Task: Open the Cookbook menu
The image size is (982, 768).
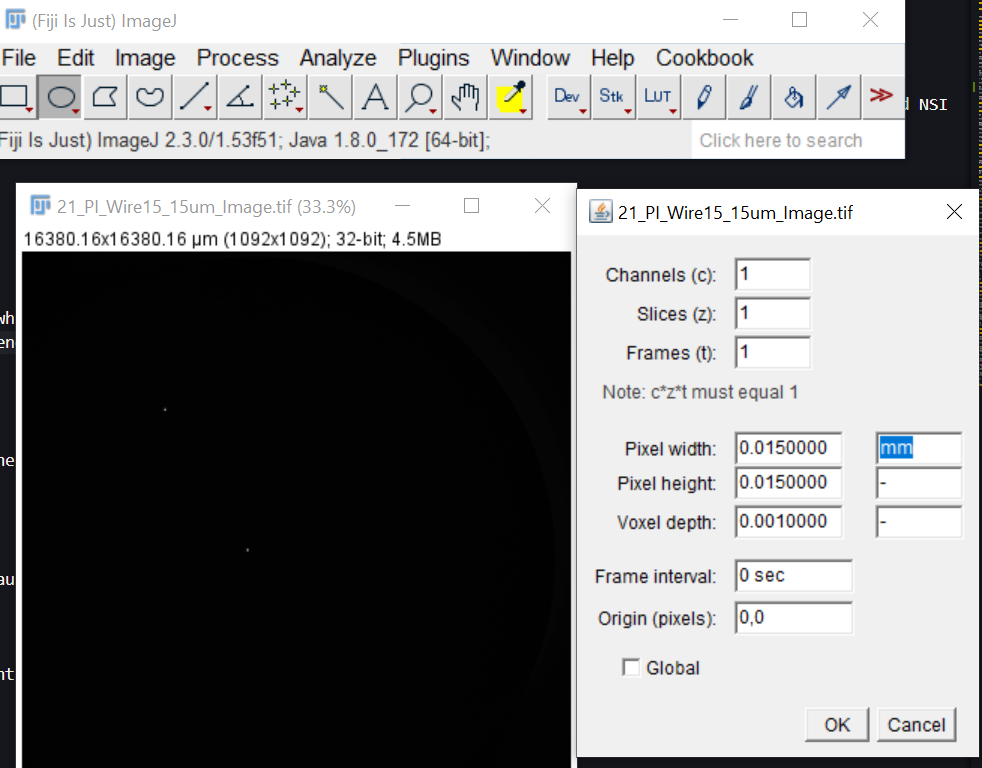Action: click(x=705, y=58)
